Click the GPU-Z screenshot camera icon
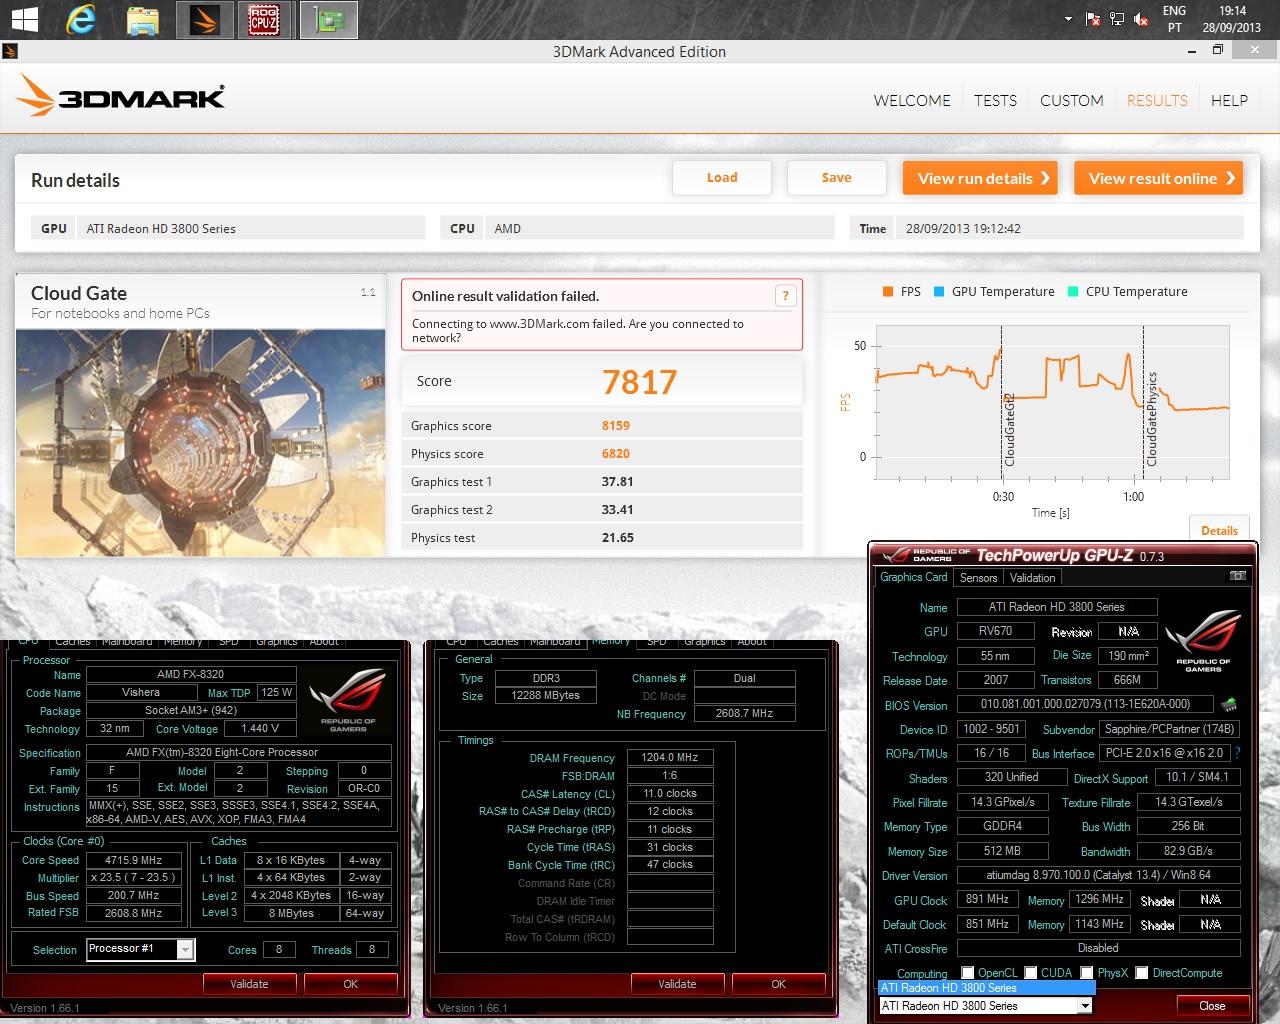 point(1238,576)
